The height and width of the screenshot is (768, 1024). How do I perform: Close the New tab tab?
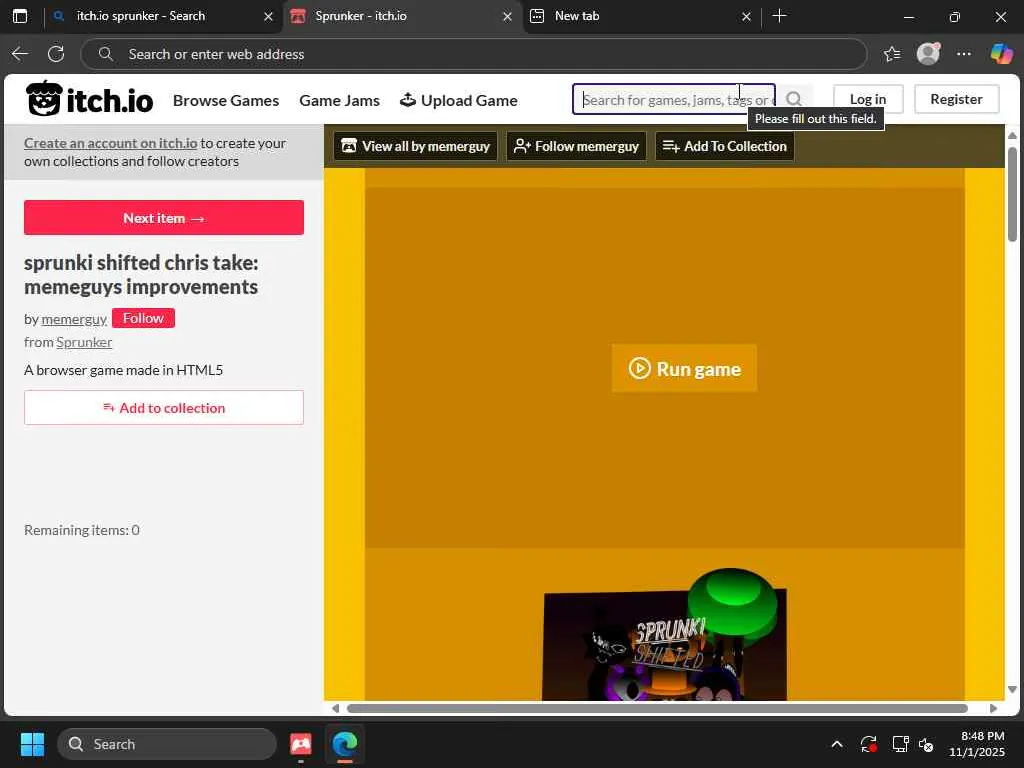(x=746, y=16)
